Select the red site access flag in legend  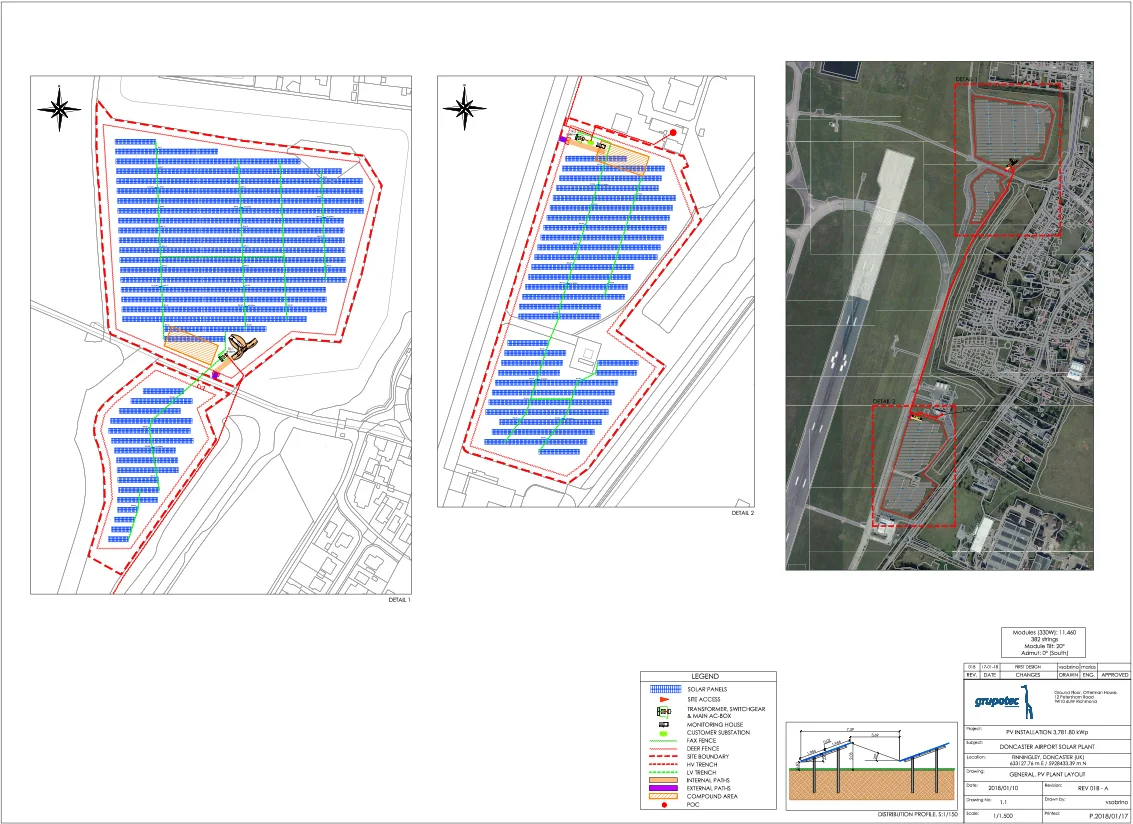665,700
